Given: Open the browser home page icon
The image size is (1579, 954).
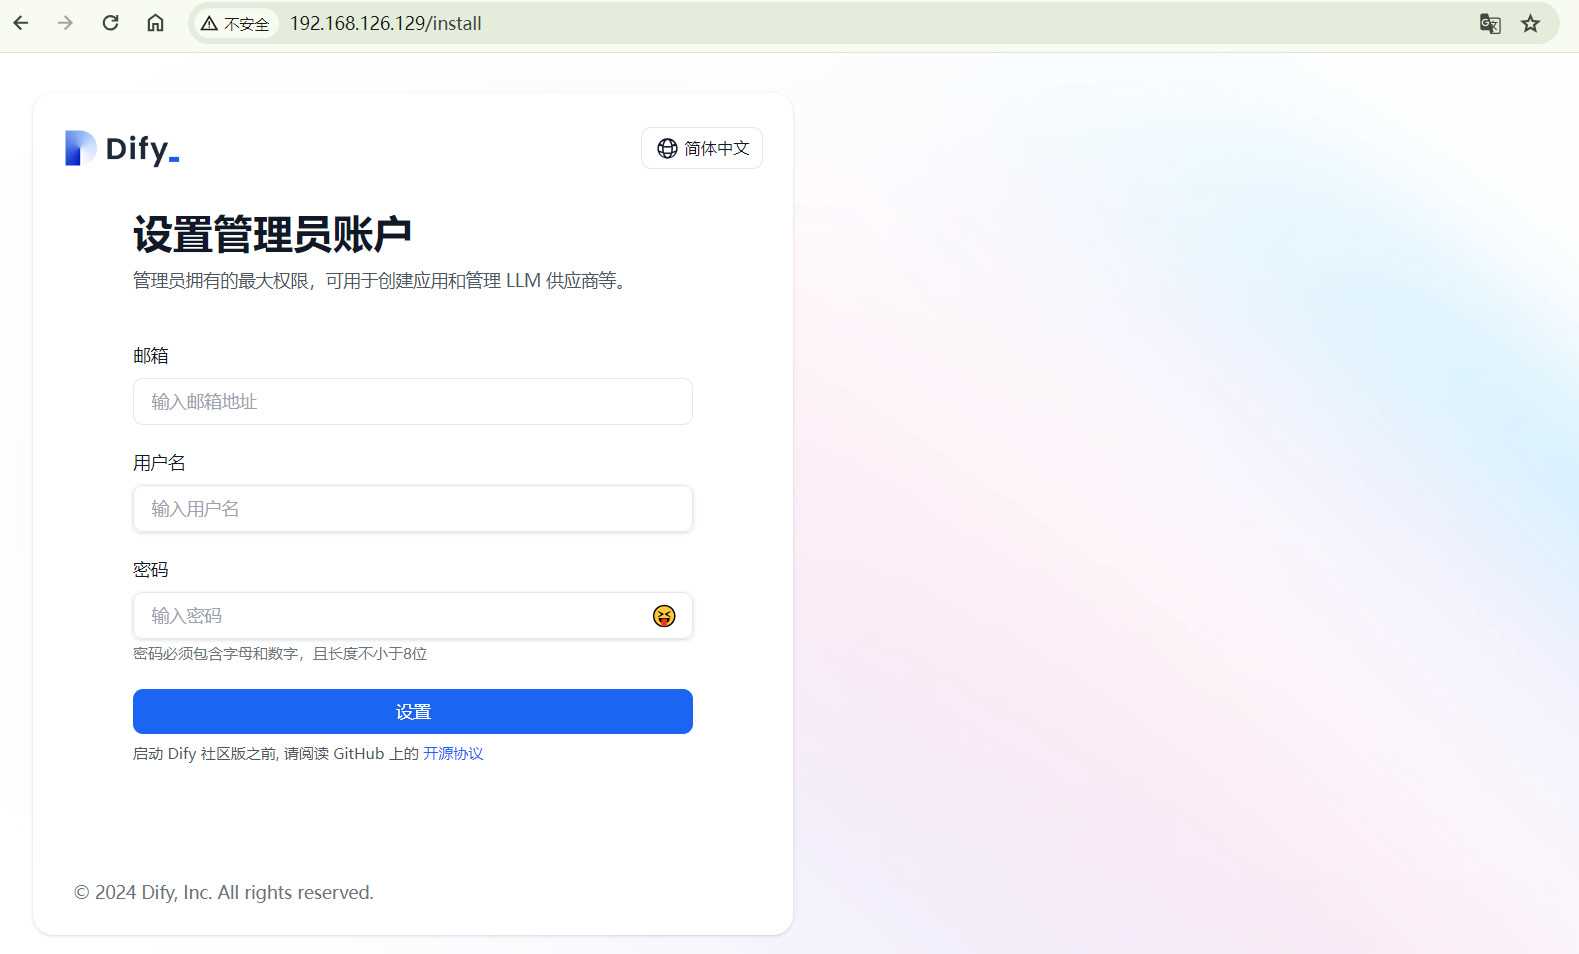Looking at the screenshot, I should [x=155, y=23].
